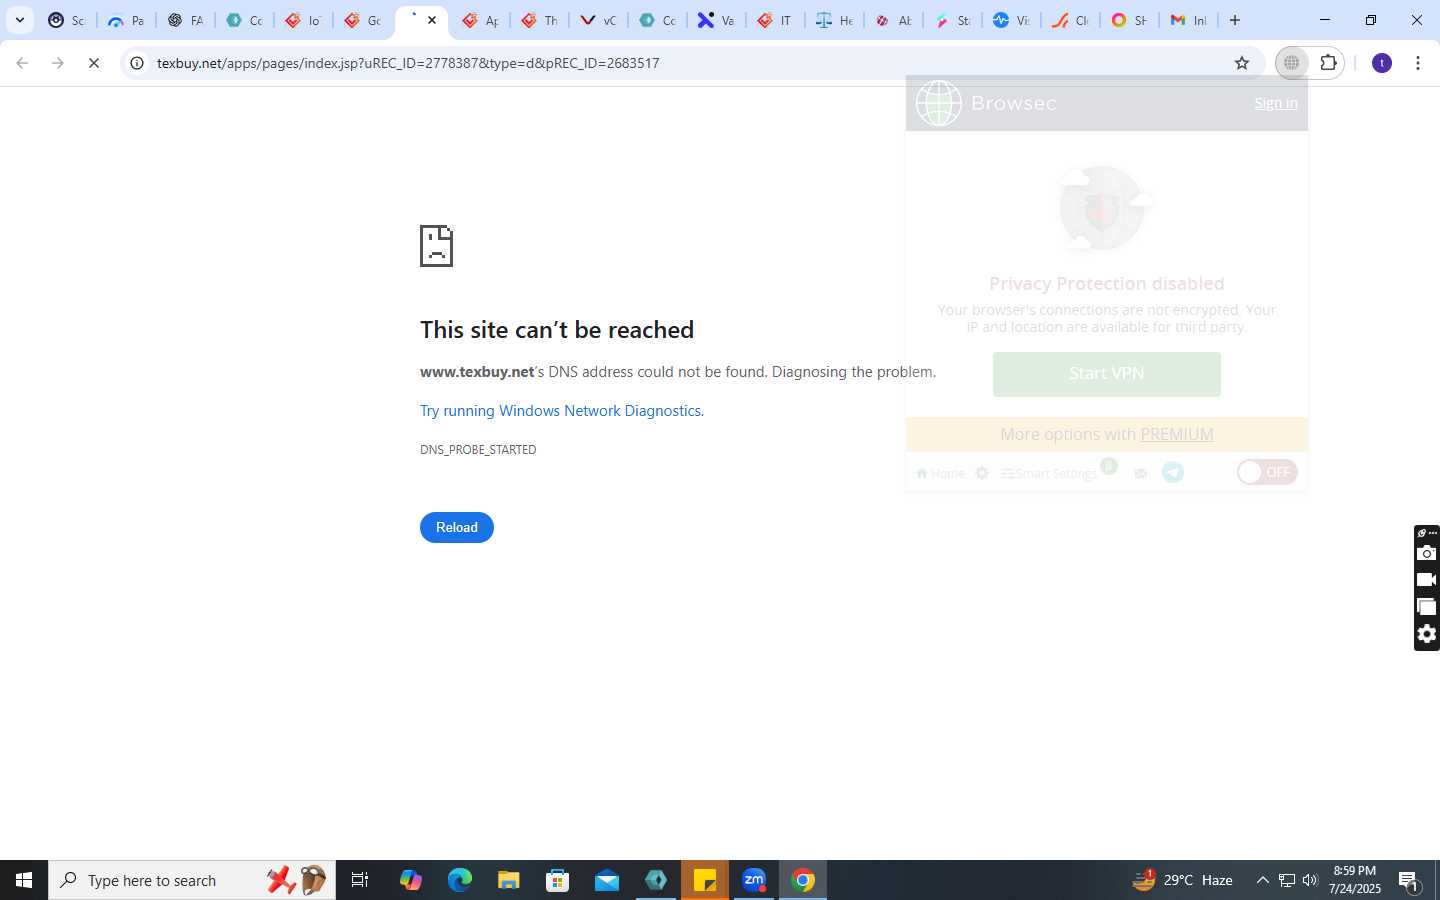This screenshot has height=900, width=1440.
Task: Switch to the 'Pa' tab
Action: (126, 20)
